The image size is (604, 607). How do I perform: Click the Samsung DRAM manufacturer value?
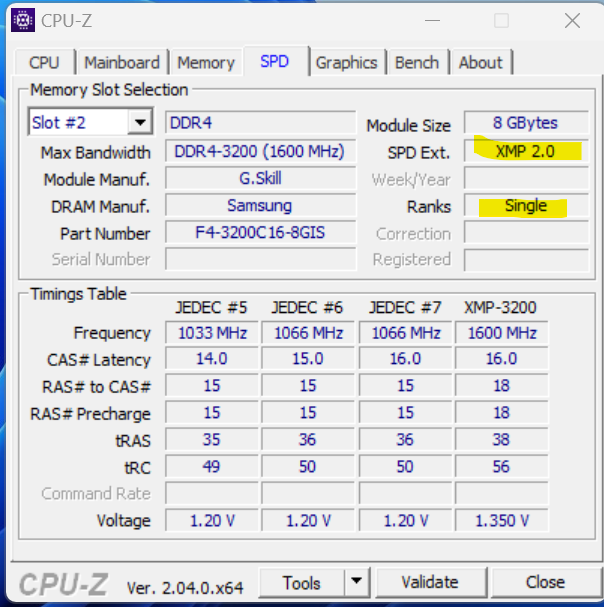(260, 205)
